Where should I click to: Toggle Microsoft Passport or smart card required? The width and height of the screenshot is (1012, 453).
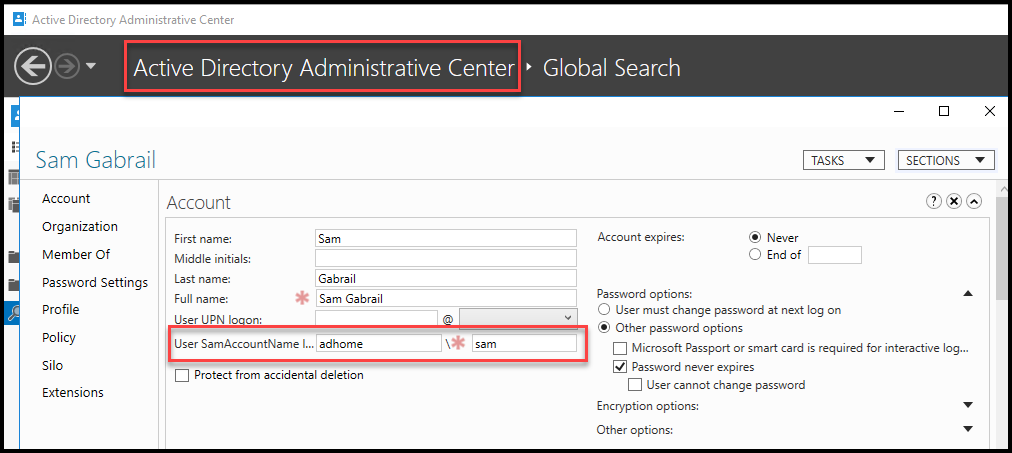(x=620, y=348)
